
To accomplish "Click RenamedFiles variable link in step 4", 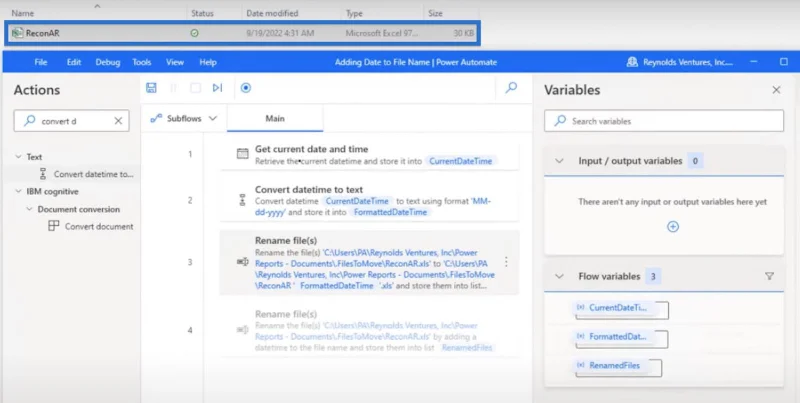I will coord(467,347).
